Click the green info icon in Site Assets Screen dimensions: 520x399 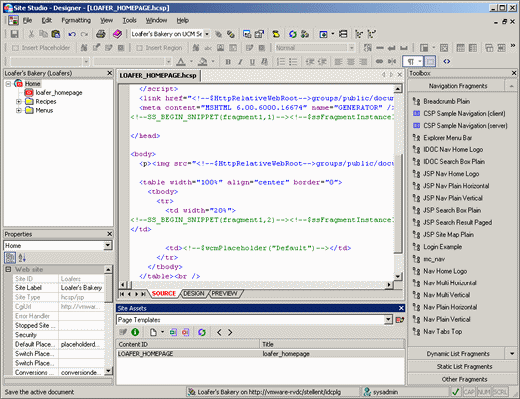coord(135,332)
